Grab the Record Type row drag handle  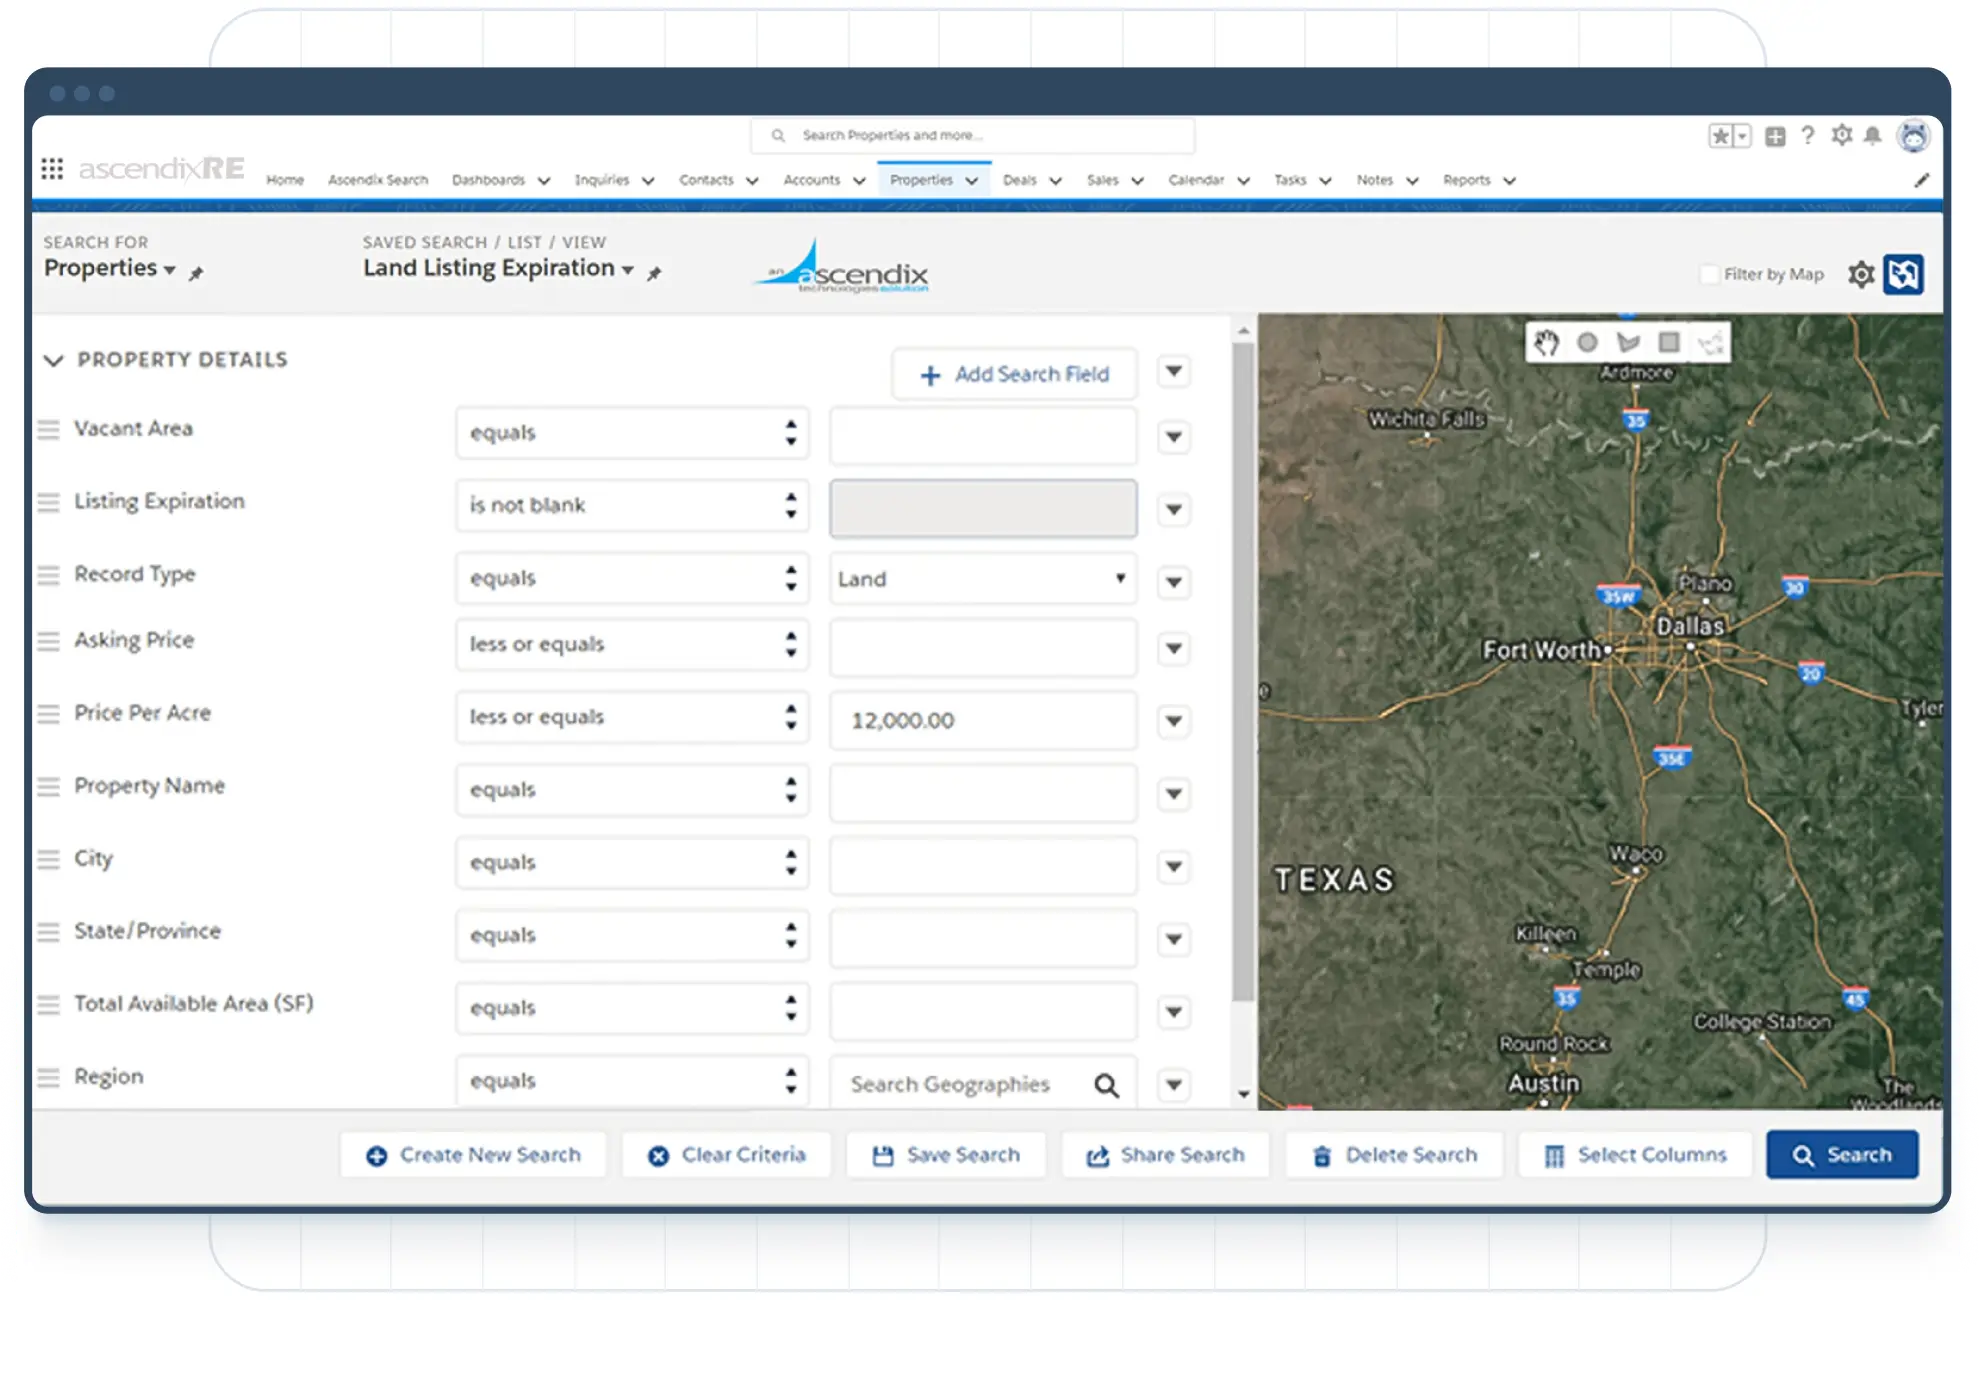48,575
